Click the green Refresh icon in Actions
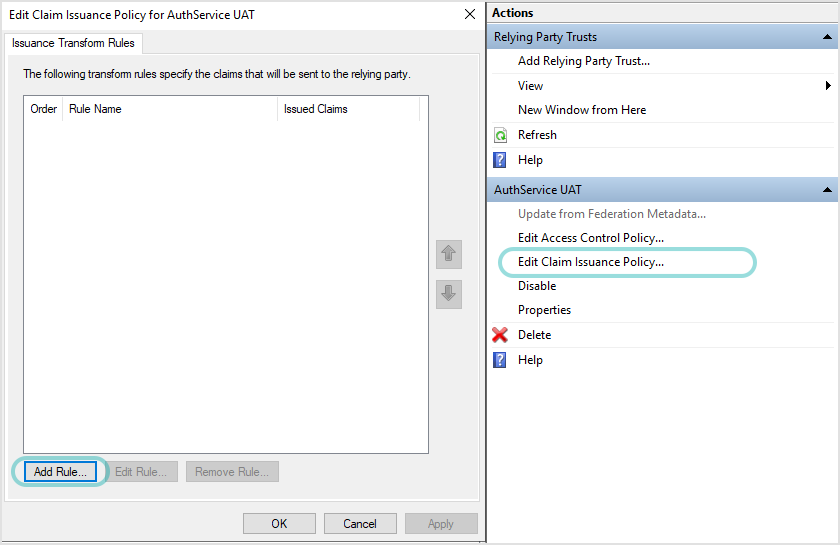This screenshot has width=840, height=545. (x=500, y=135)
